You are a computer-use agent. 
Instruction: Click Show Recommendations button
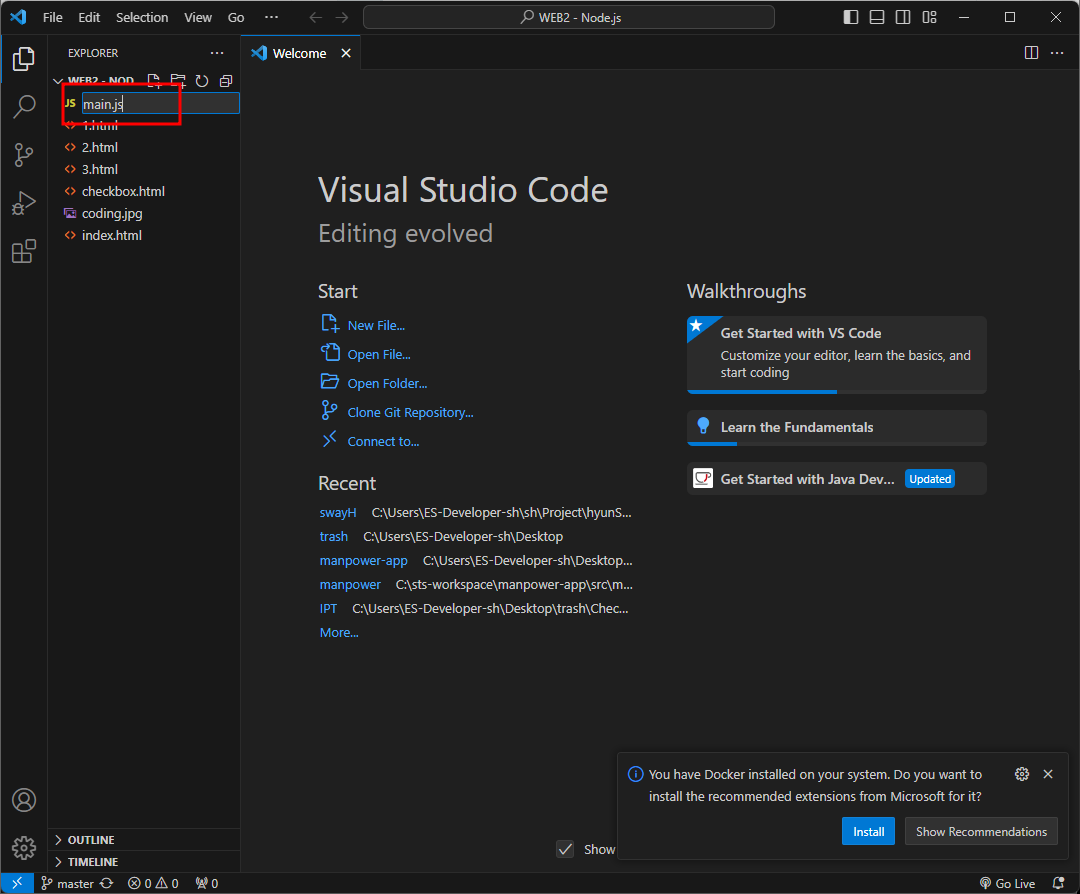pos(981,831)
